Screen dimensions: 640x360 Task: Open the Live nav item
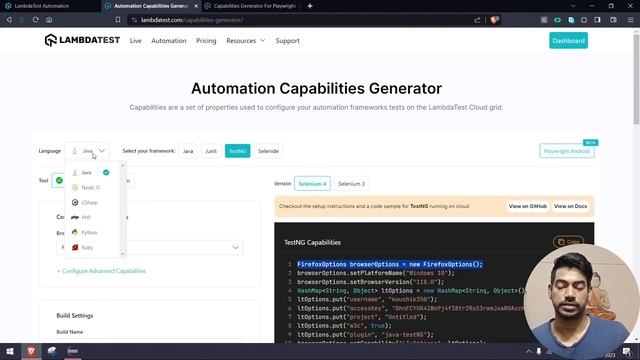(136, 40)
